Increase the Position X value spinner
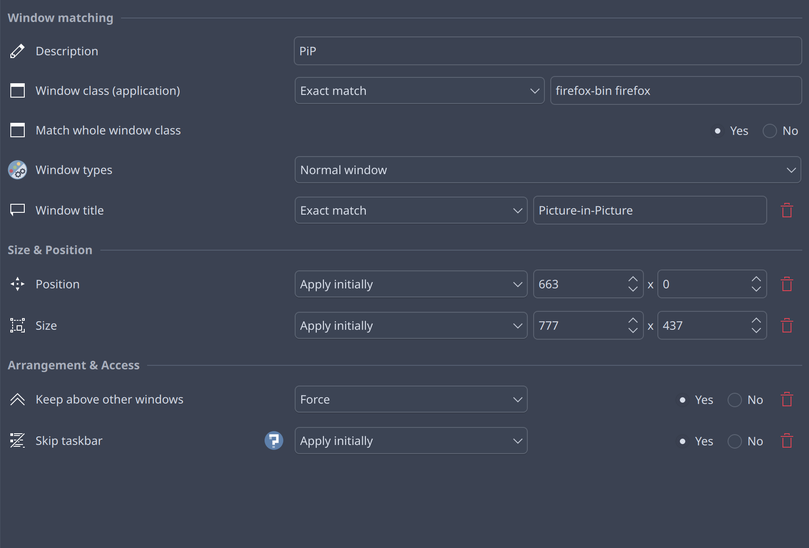The height and width of the screenshot is (548, 809). [633, 279]
